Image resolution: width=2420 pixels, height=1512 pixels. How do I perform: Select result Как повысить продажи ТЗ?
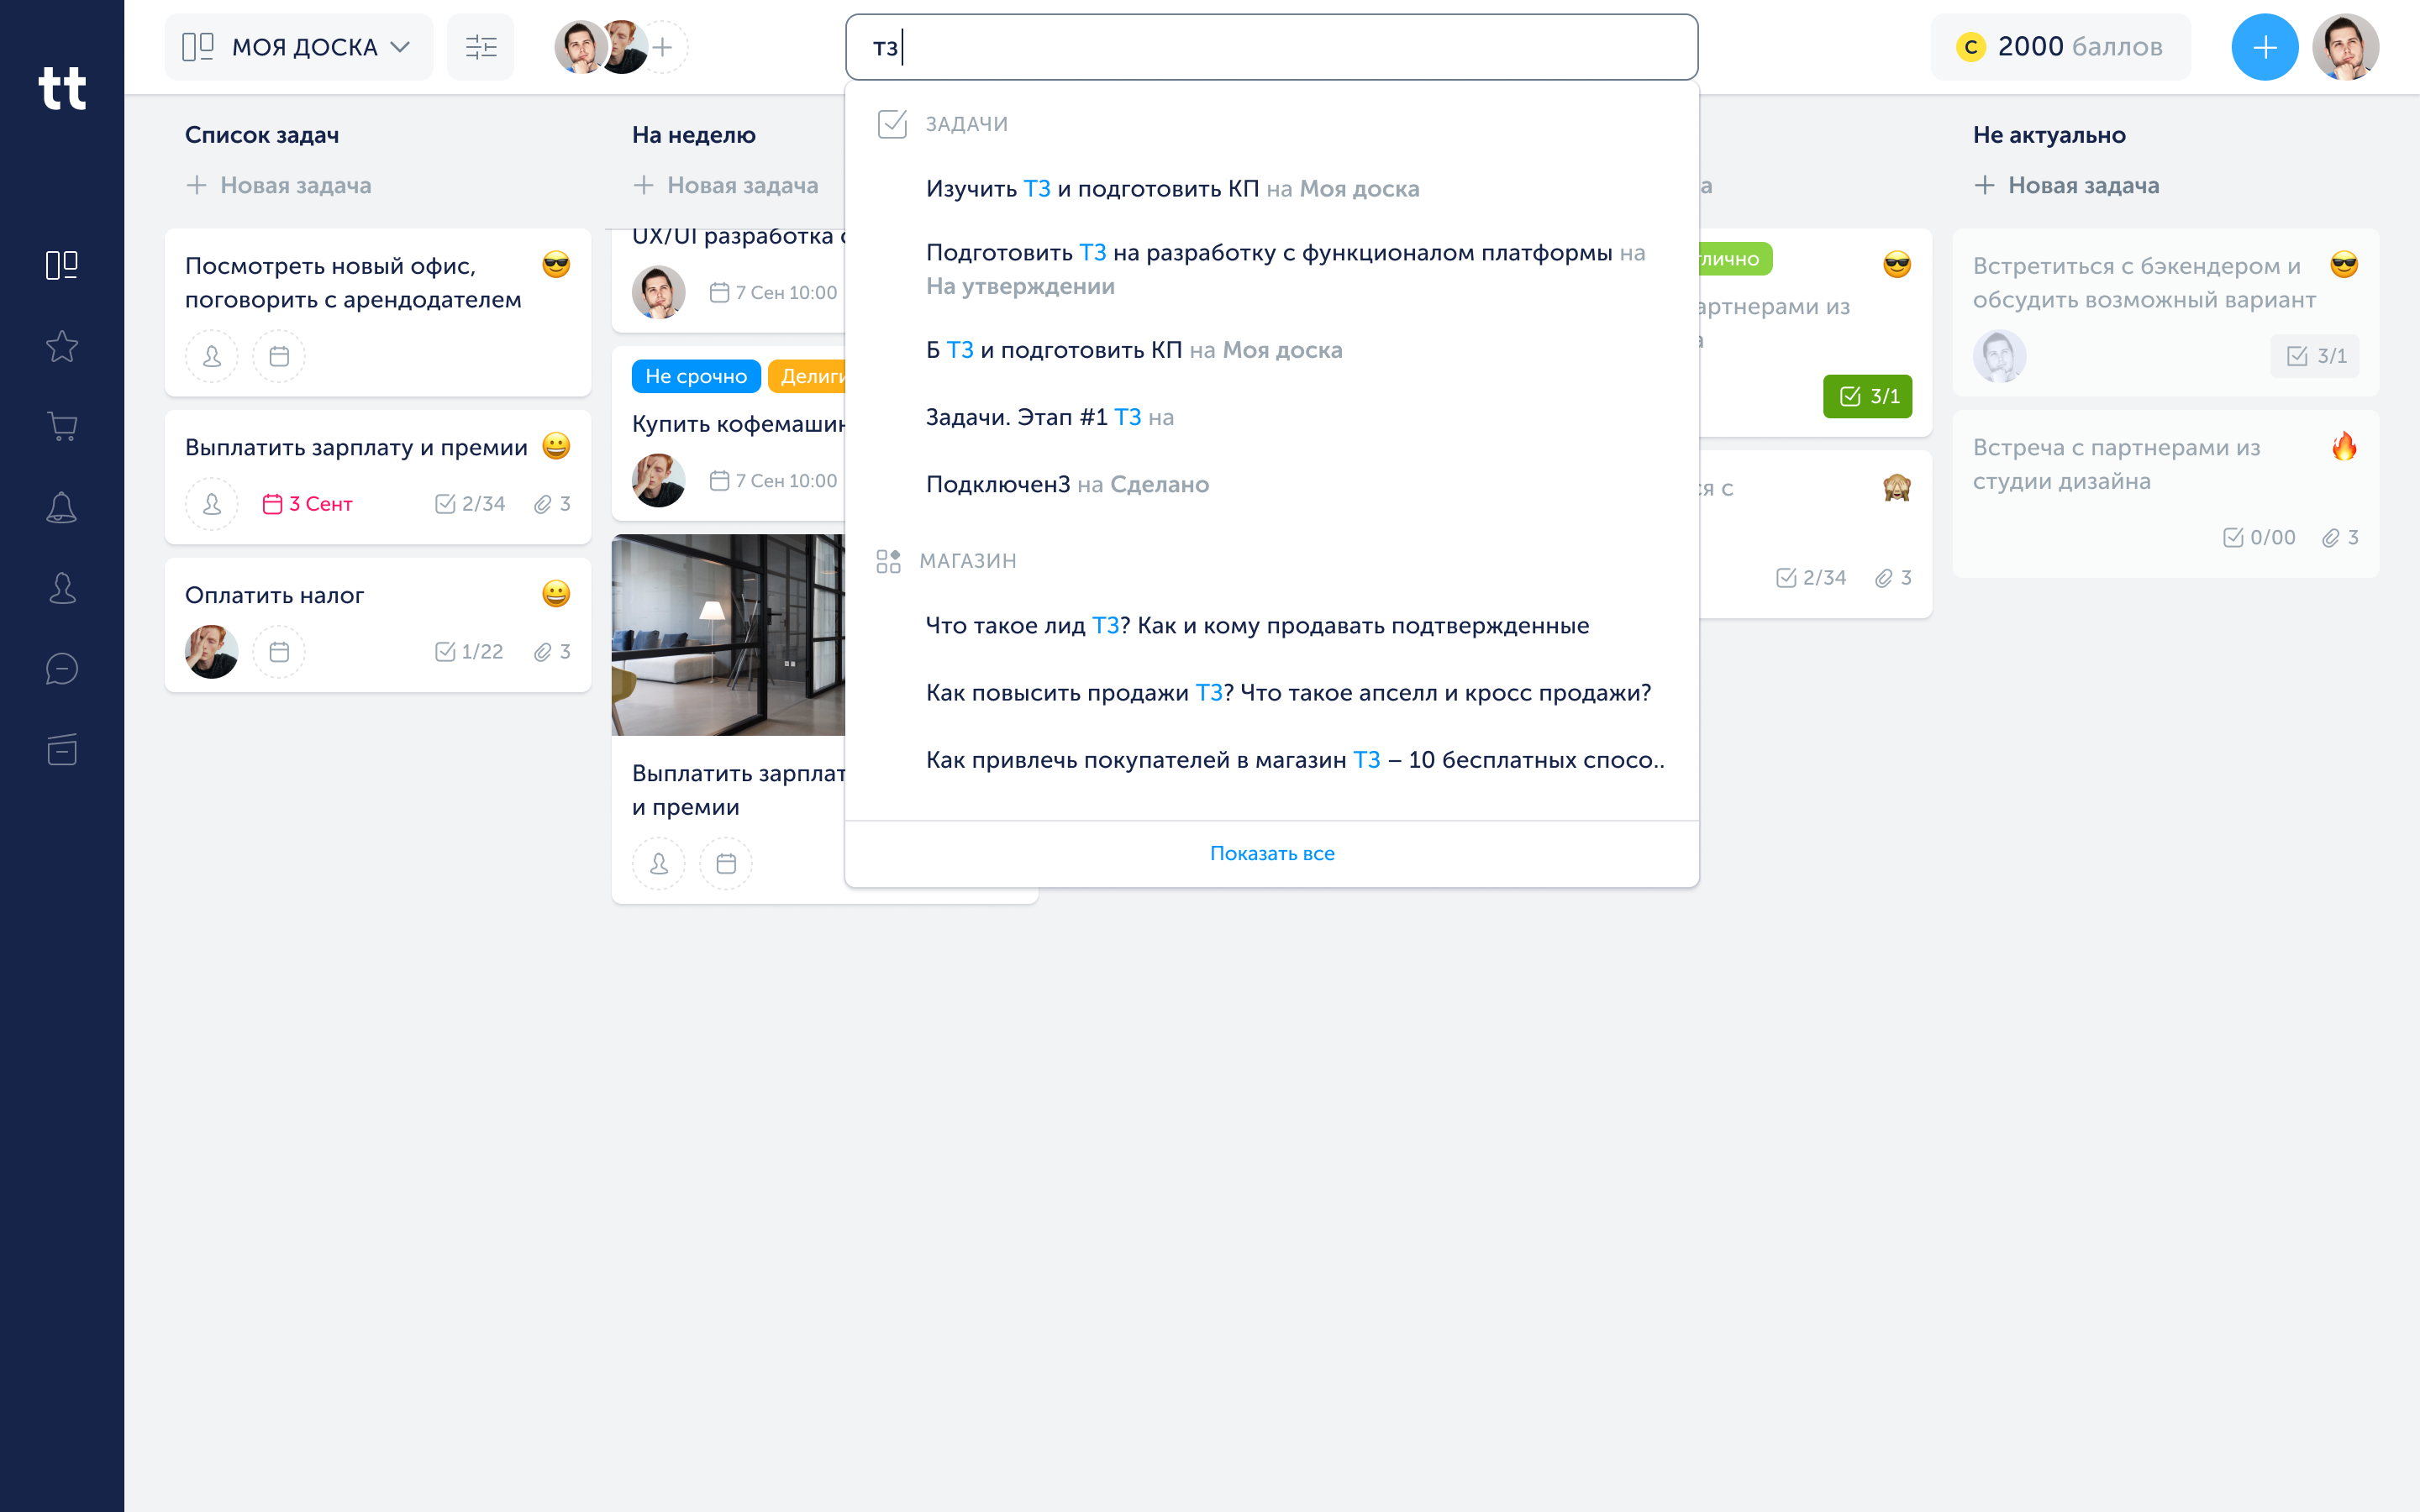coord(1288,693)
